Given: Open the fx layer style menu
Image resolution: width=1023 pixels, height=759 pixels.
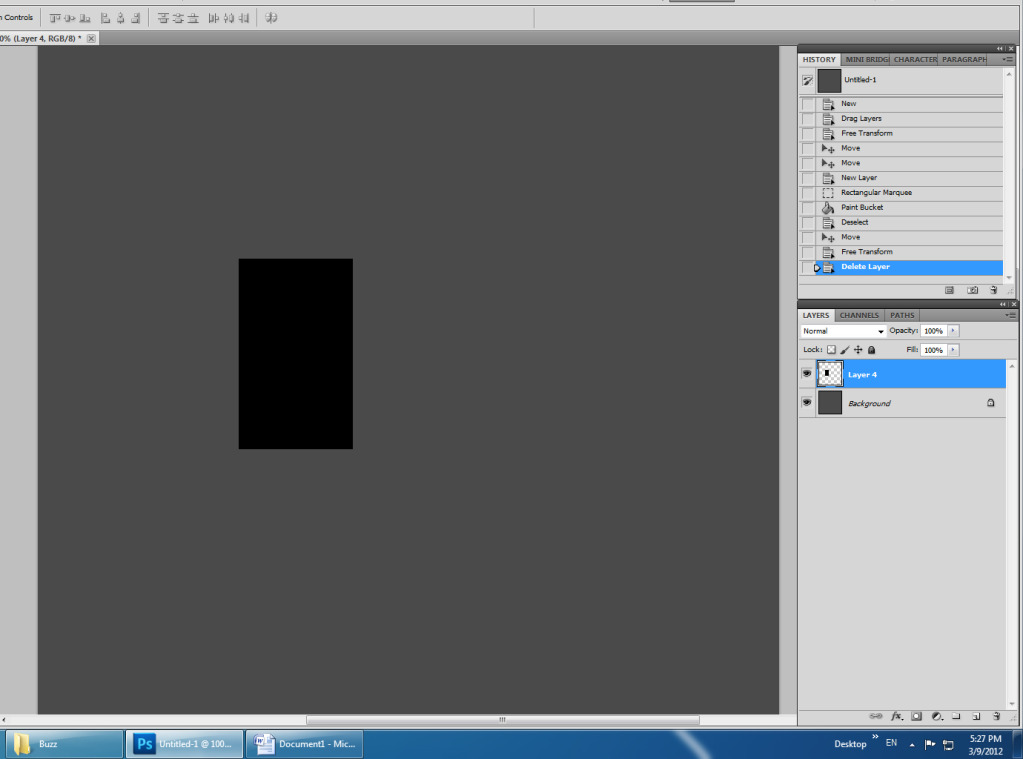Looking at the screenshot, I should [897, 716].
